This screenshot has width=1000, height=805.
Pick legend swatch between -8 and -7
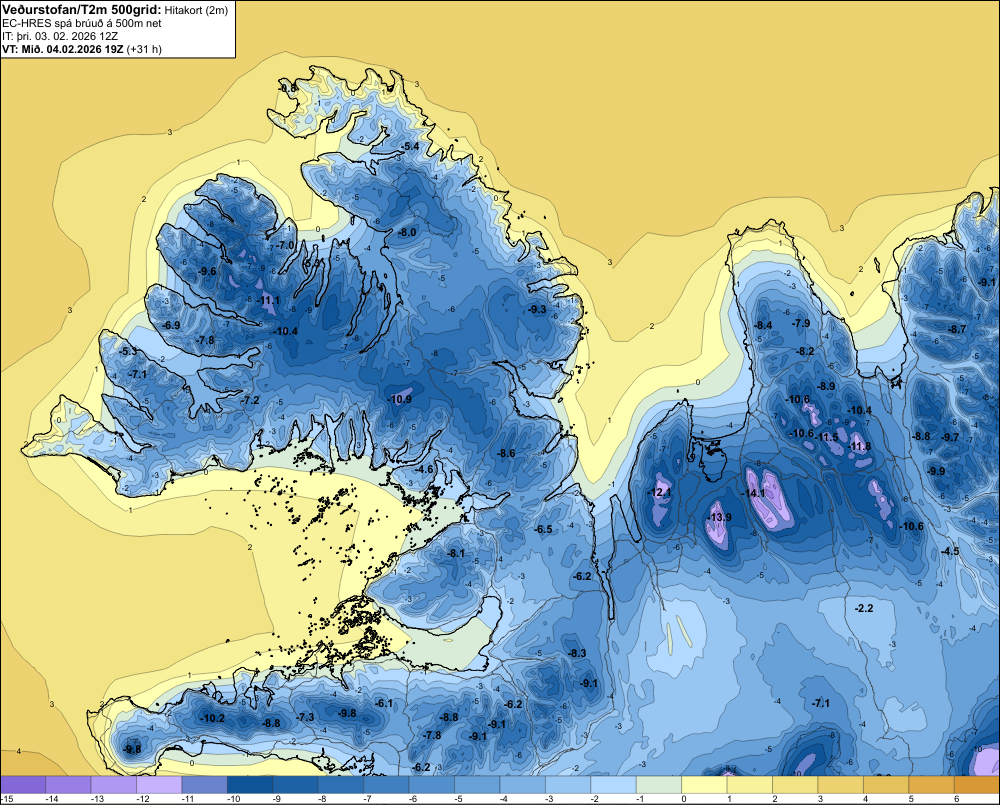pyautogui.click(x=341, y=785)
